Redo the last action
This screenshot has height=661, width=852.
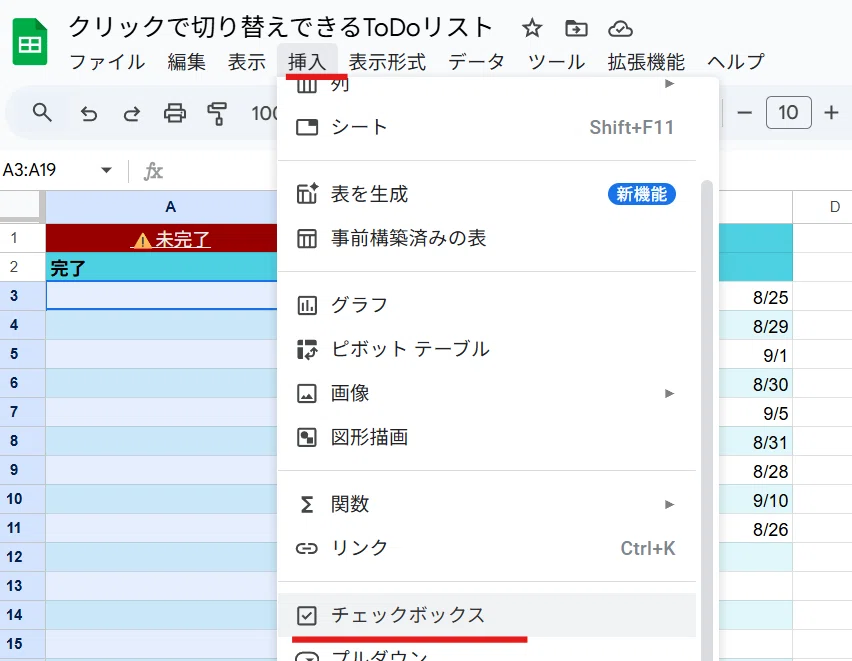click(131, 114)
